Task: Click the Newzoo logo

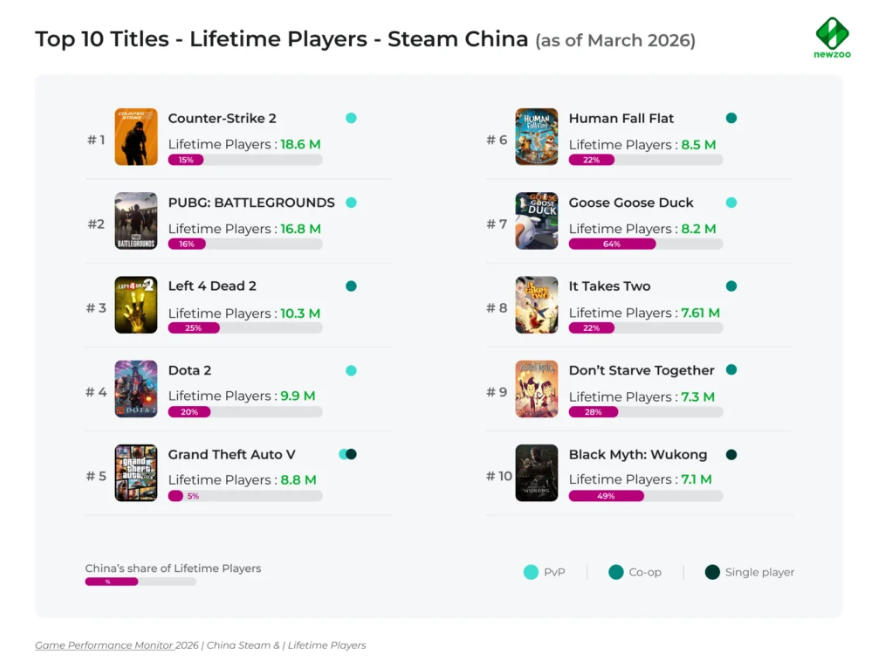Action: coord(832,37)
